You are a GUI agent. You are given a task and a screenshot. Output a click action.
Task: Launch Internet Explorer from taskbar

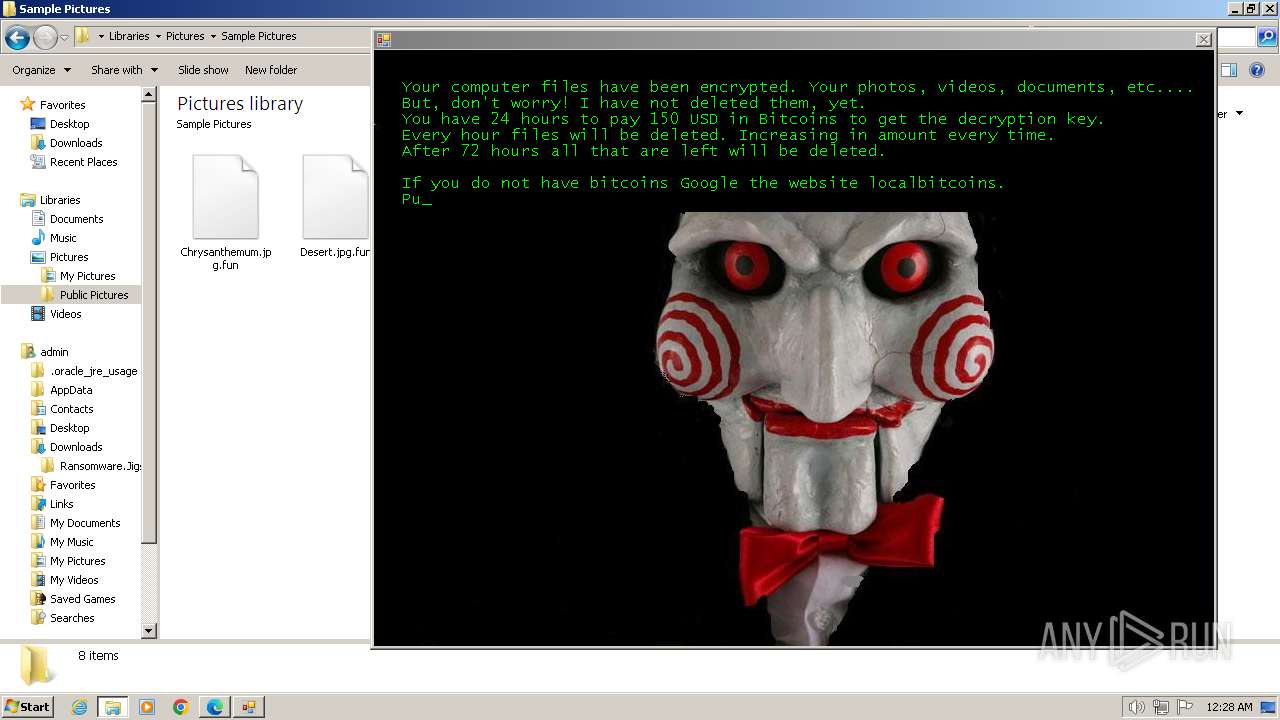(x=79, y=707)
